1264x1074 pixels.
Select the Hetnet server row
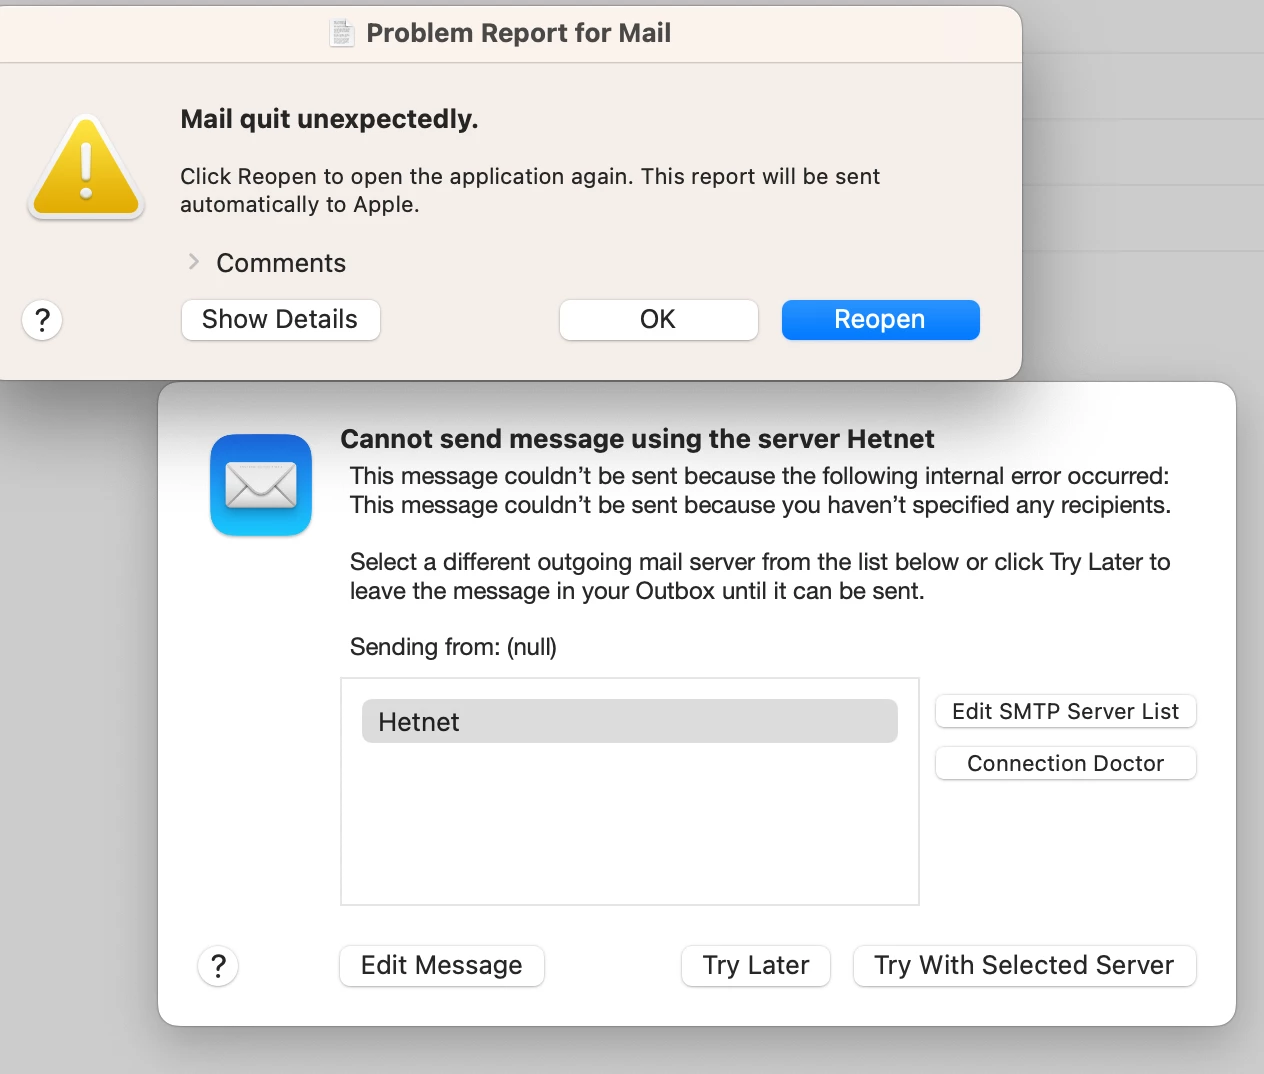(630, 721)
